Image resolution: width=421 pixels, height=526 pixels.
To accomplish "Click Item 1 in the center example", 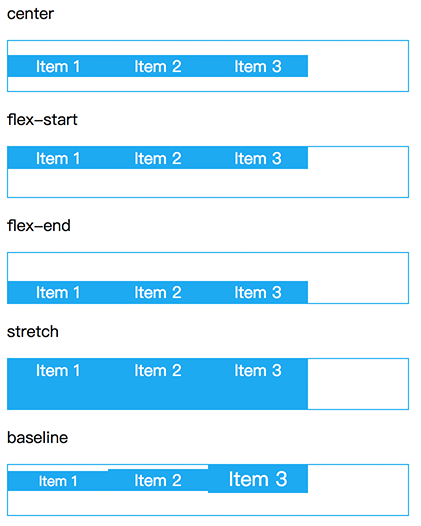I will pos(58,66).
